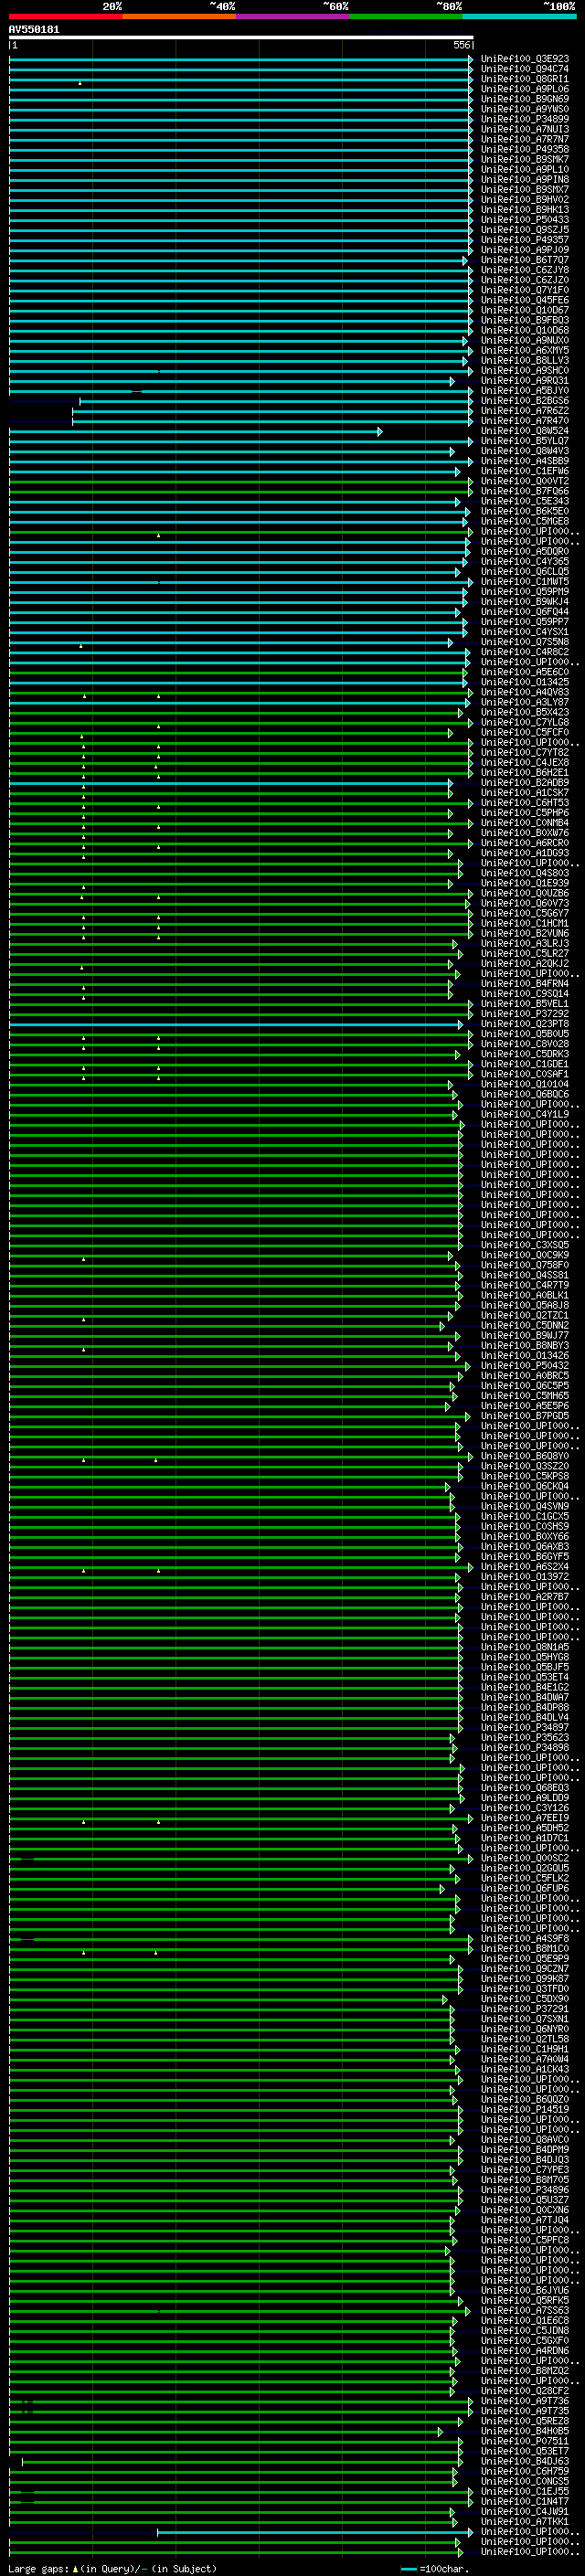This screenshot has height=2576, width=585.
Task: Click the cyan arrowhead for UniRef100_B2ADB9
Action: tap(450, 783)
